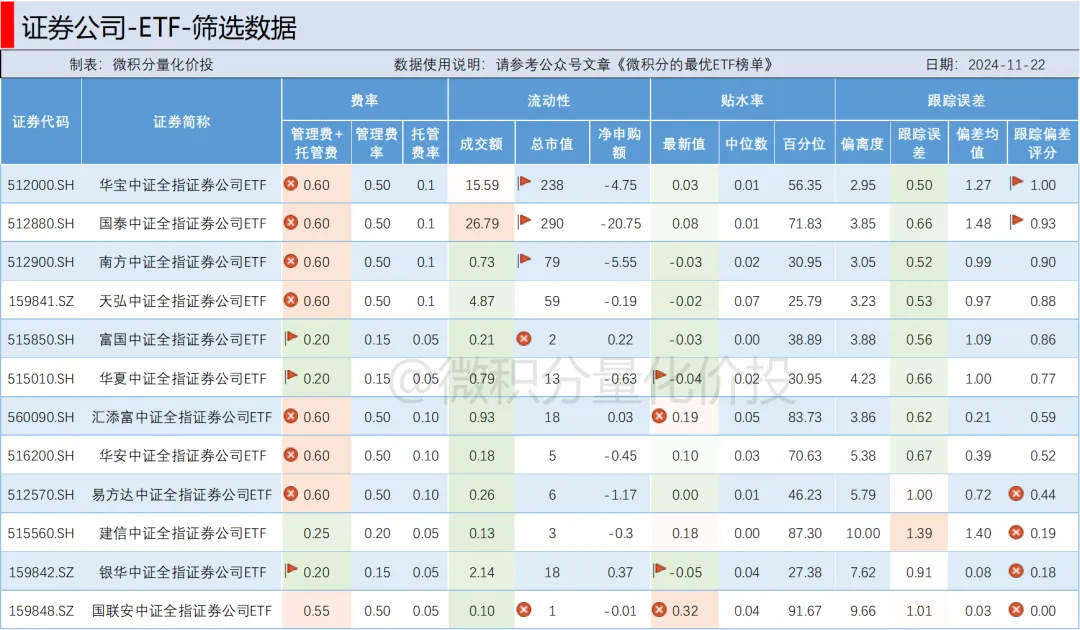Select the 流动性 header group
The image size is (1080, 630).
pos(548,101)
